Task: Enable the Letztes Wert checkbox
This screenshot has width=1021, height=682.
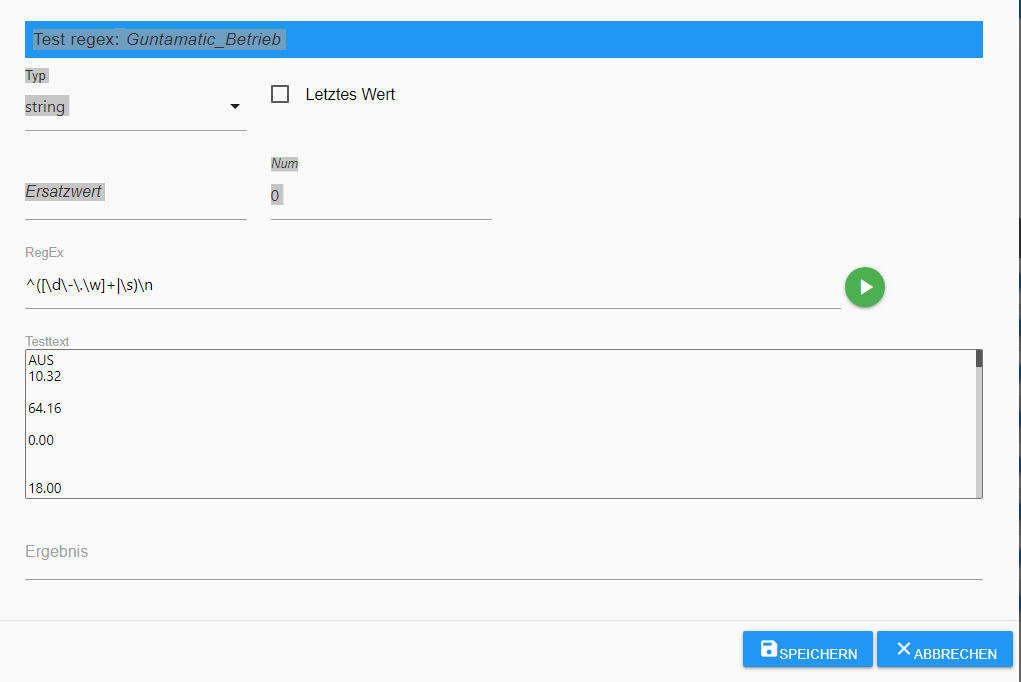Action: 280,94
